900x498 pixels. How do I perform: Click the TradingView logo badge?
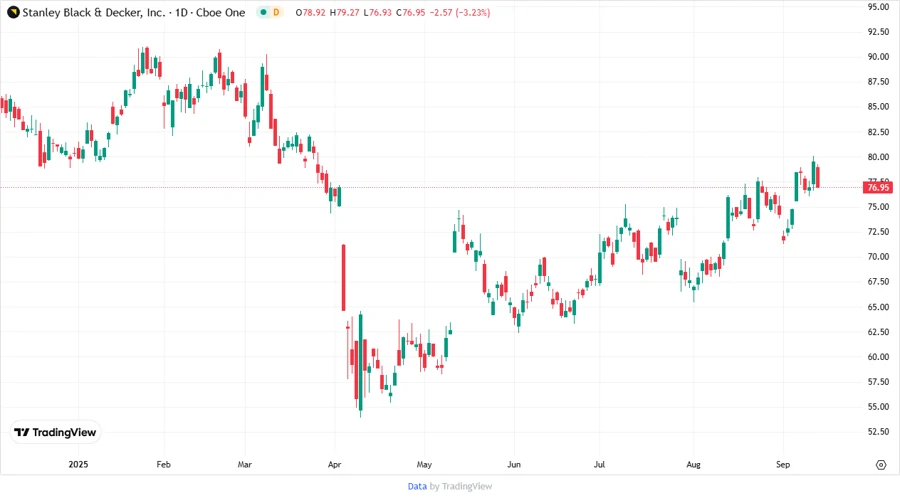[56, 433]
